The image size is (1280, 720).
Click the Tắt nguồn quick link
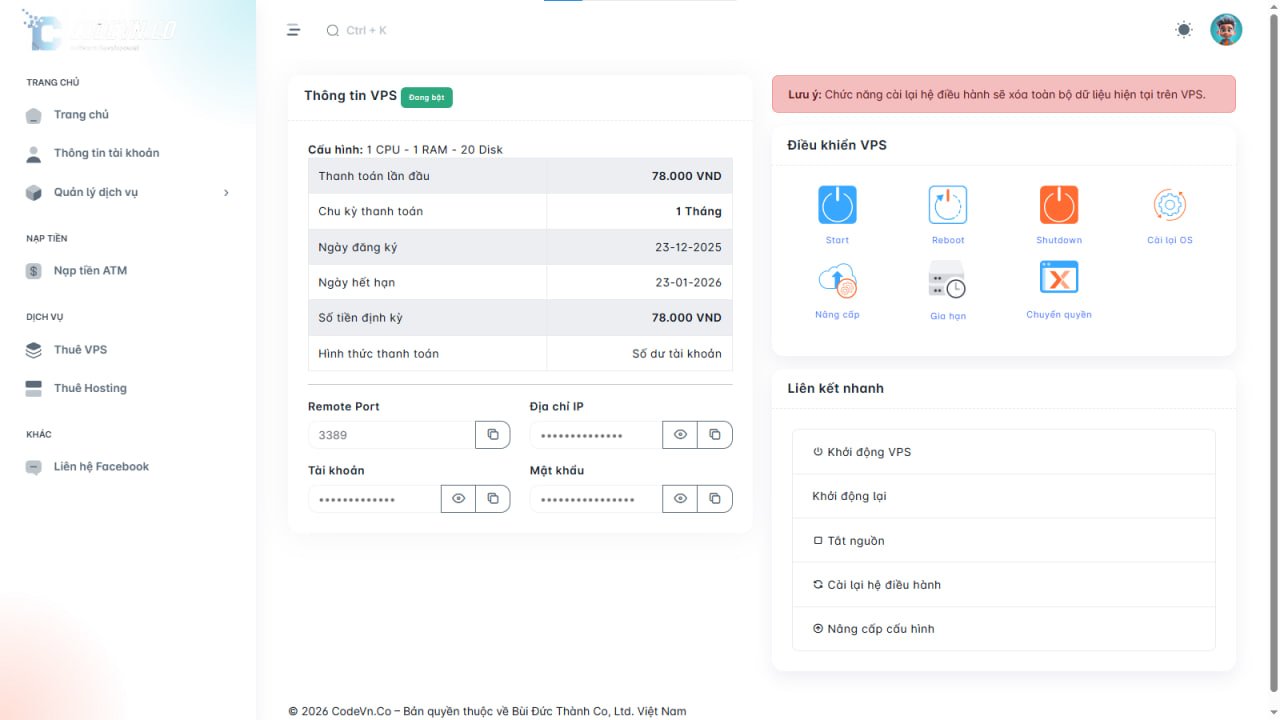(855, 541)
